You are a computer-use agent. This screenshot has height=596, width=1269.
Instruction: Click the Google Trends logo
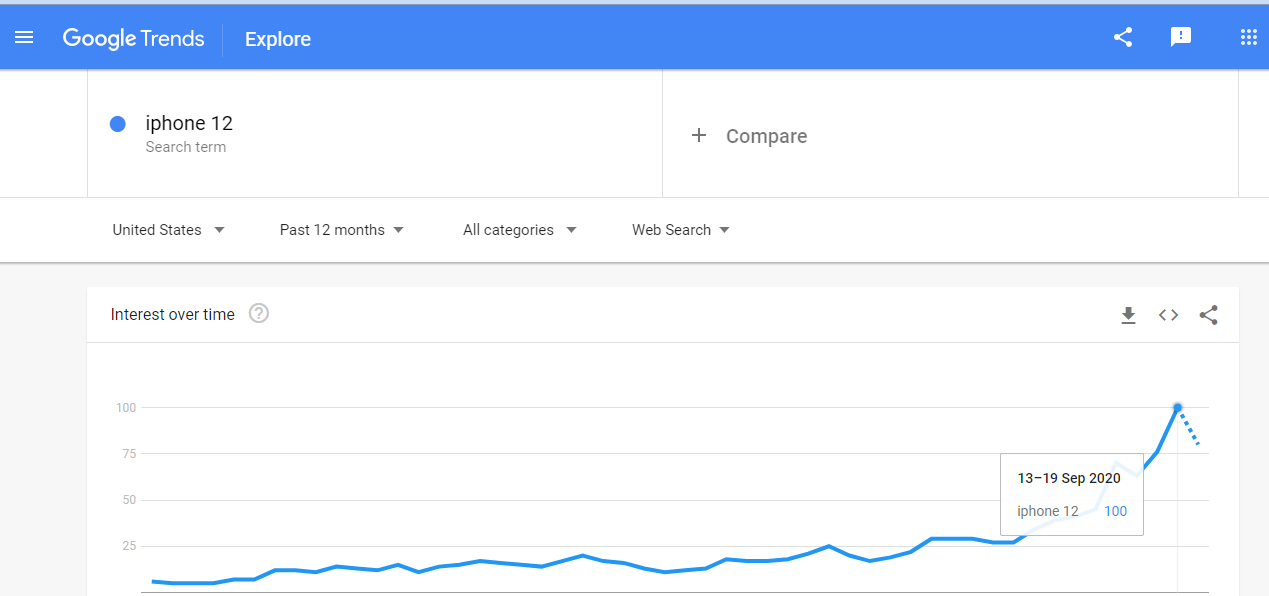[133, 39]
